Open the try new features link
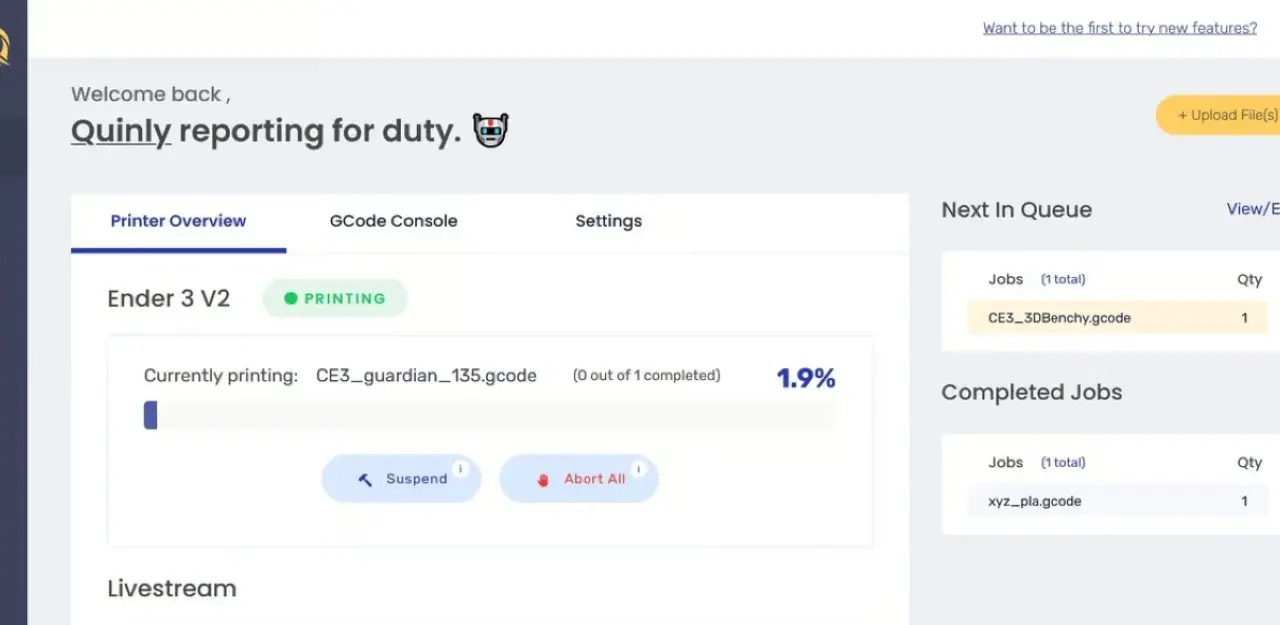Image resolution: width=1280 pixels, height=625 pixels. 1119,28
